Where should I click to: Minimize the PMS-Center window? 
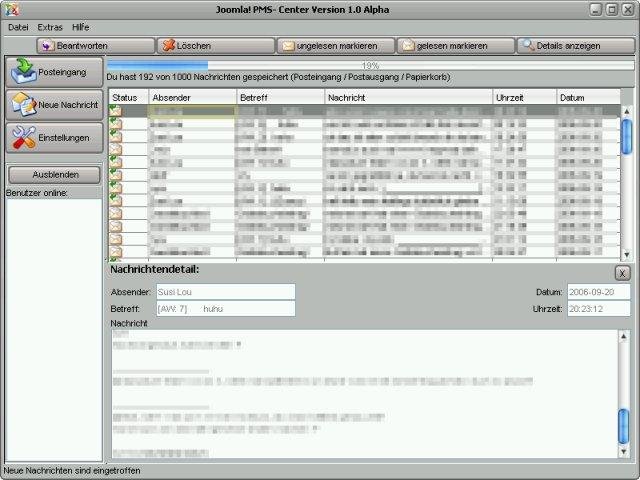click(x=596, y=9)
